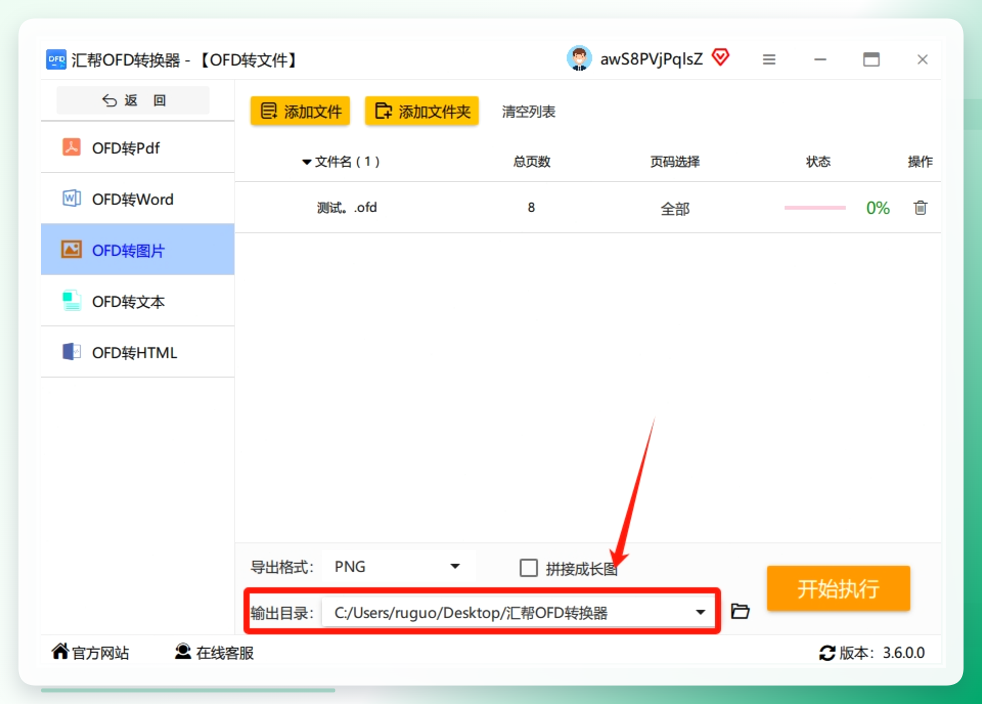Click the red VIP diamond icon
Viewport: 982px width, 704px height.
(721, 58)
